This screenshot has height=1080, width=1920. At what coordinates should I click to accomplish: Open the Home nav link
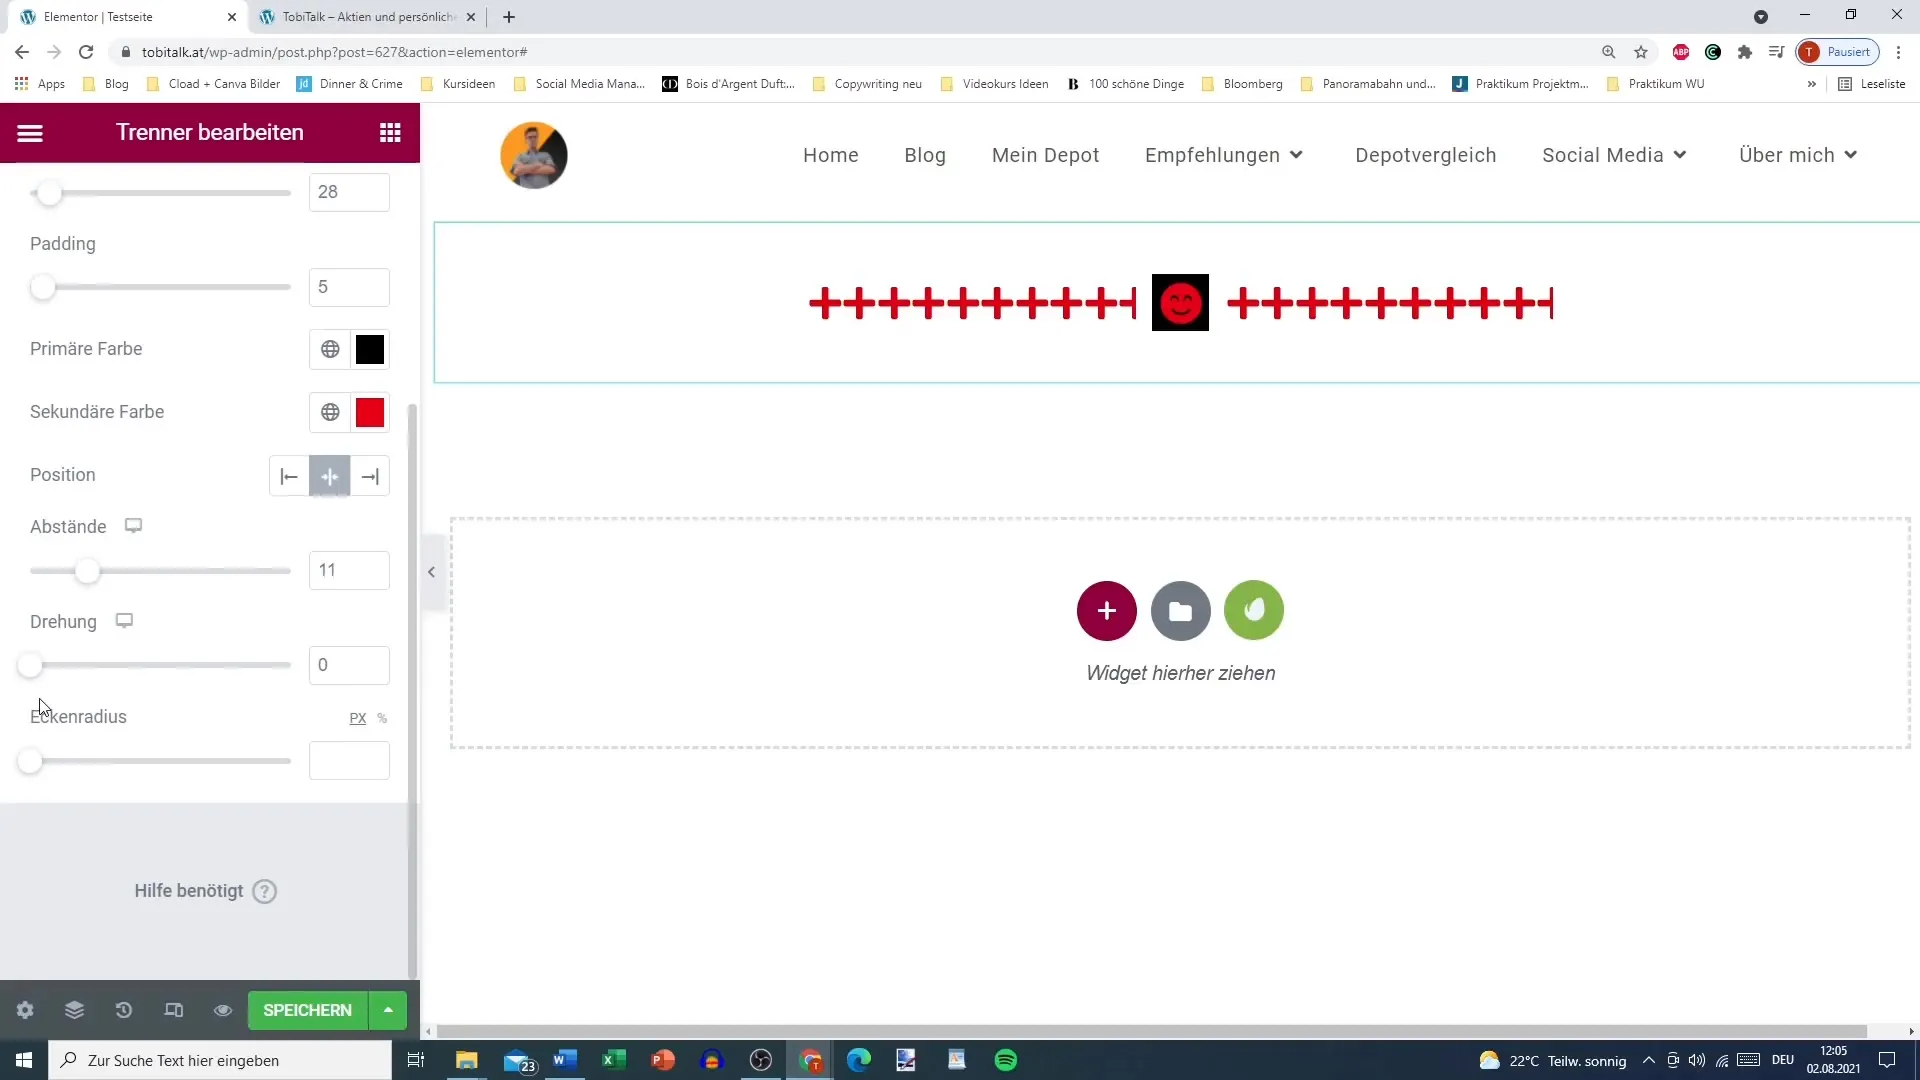(x=831, y=155)
